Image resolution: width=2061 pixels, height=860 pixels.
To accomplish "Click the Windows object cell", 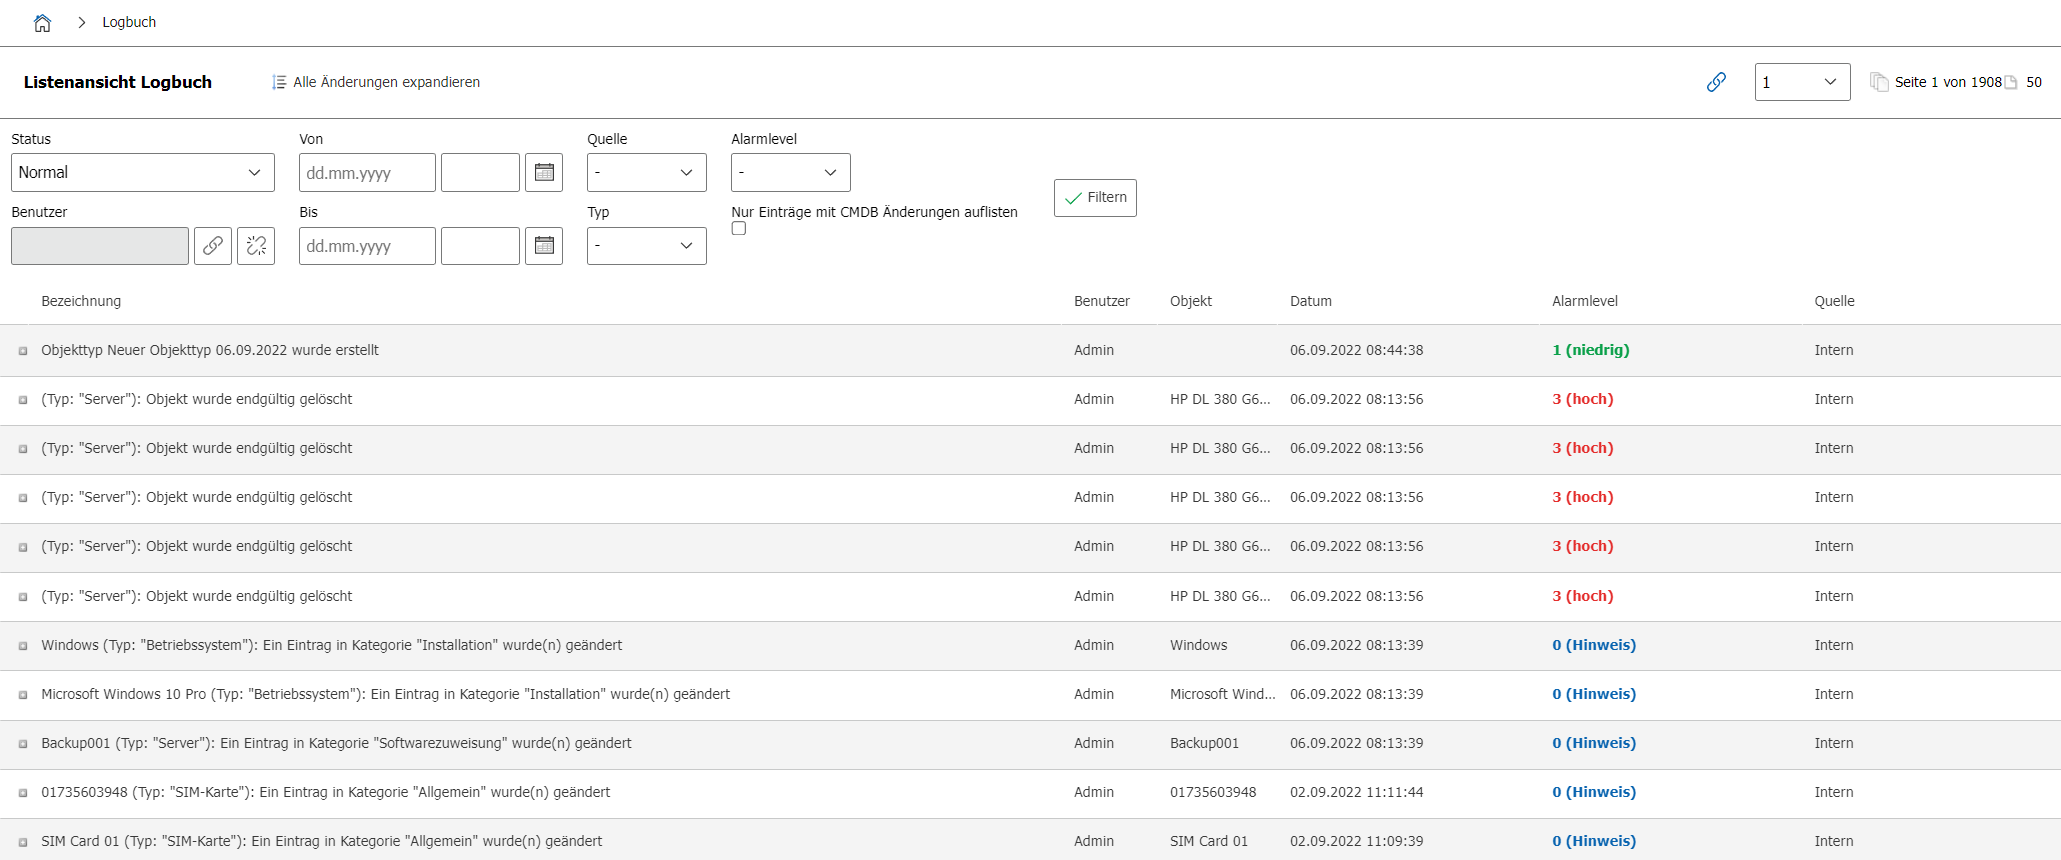I will pyautogui.click(x=1199, y=645).
